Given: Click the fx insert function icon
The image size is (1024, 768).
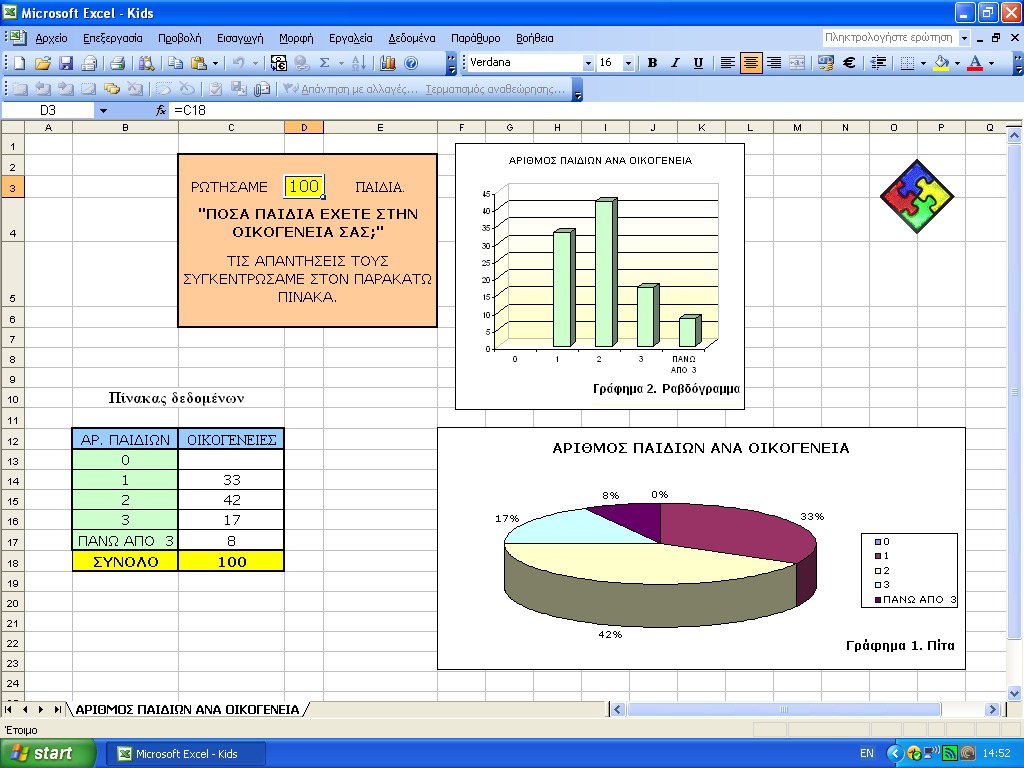Looking at the screenshot, I should click(x=161, y=110).
